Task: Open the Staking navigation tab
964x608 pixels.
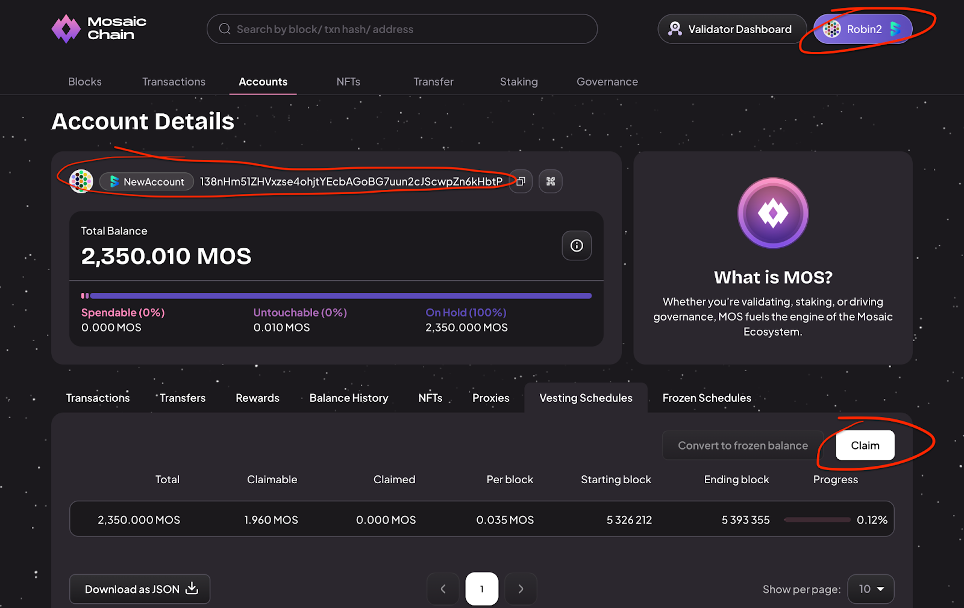Action: tap(518, 81)
